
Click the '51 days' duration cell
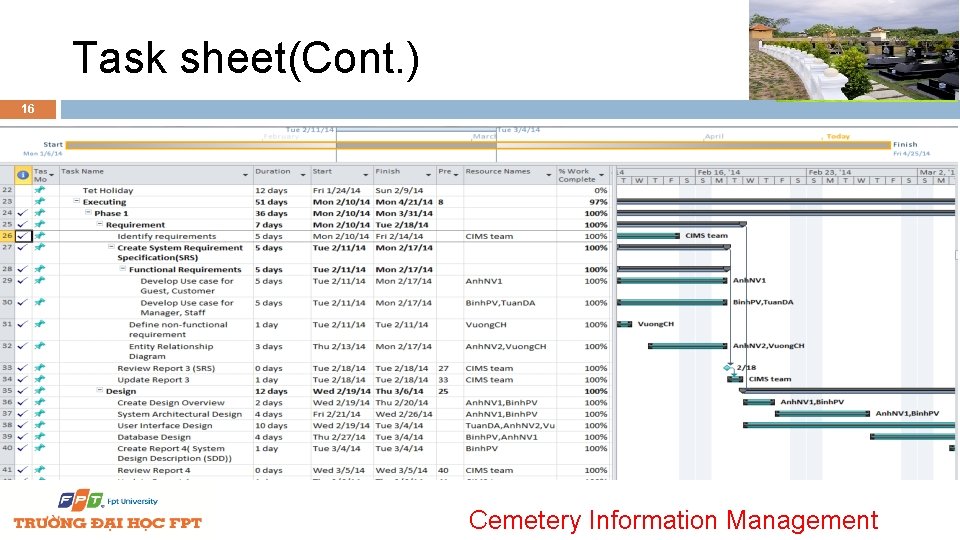[x=271, y=202]
